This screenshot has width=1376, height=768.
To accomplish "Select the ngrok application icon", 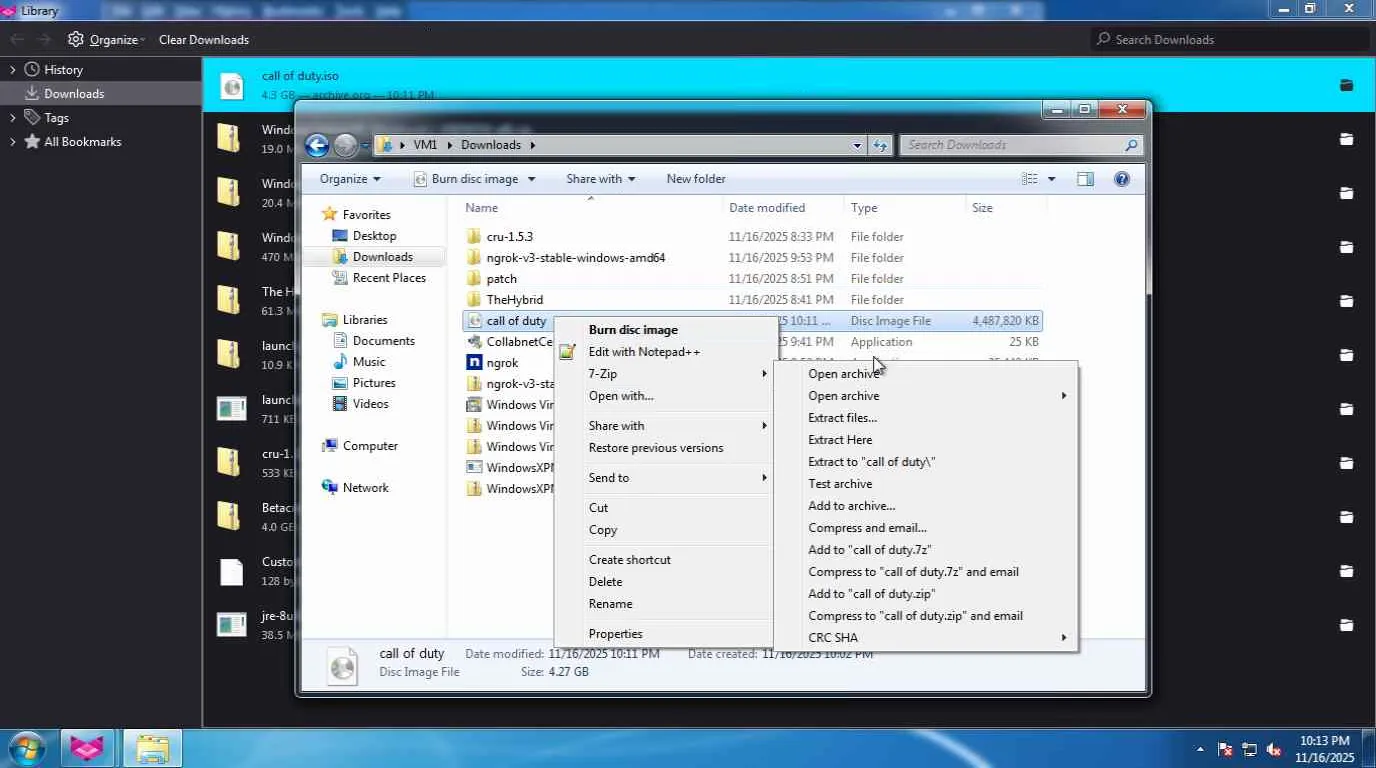I will 474,363.
